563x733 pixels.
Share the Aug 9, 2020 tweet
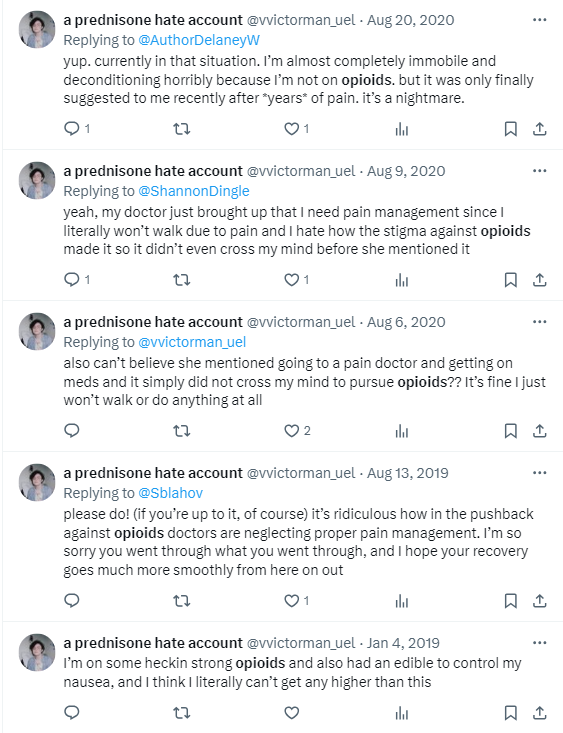[540, 280]
